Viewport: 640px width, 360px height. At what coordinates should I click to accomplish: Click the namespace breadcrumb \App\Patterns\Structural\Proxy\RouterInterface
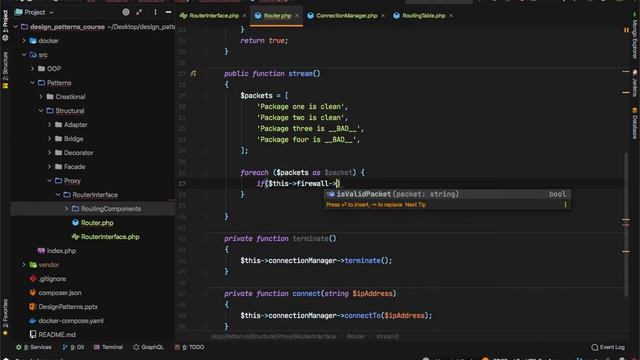(x=273, y=337)
